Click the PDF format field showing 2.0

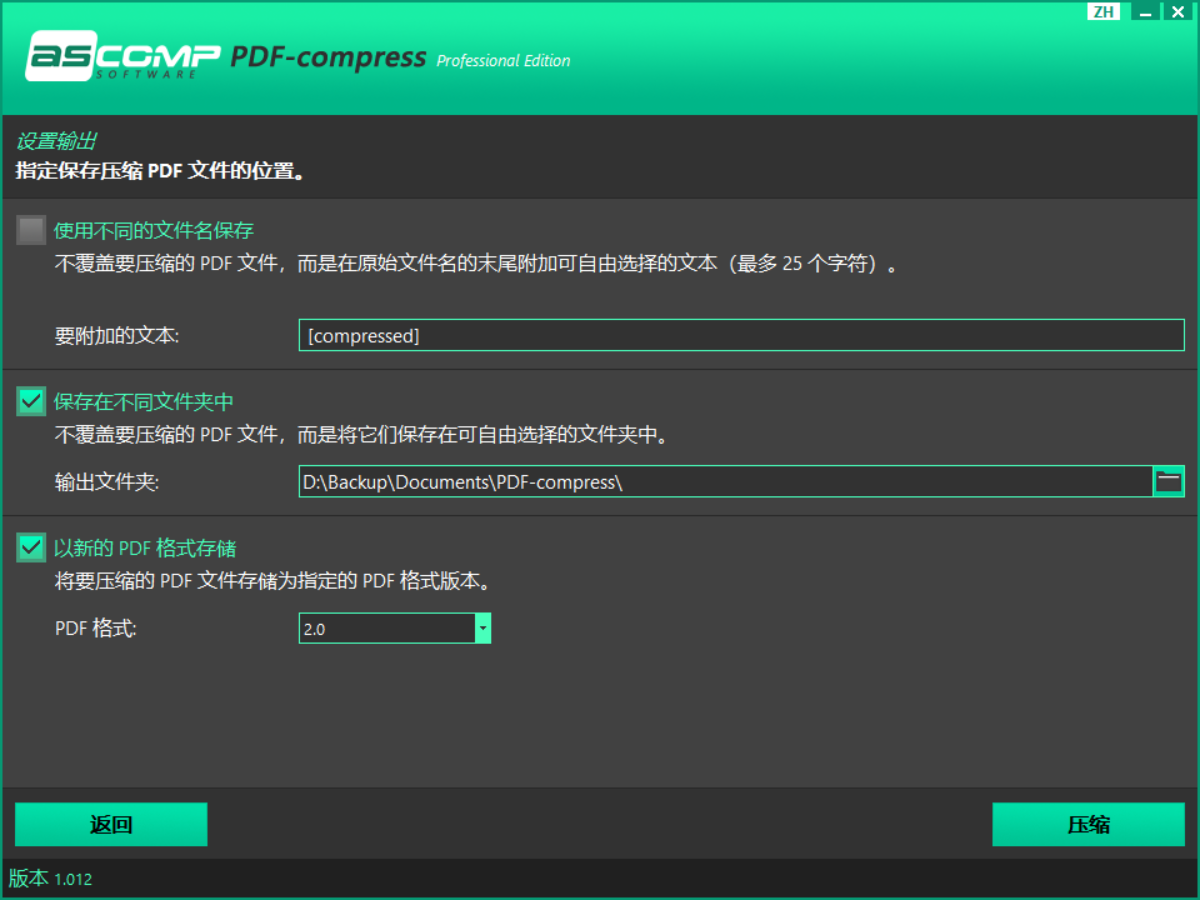pyautogui.click(x=386, y=629)
